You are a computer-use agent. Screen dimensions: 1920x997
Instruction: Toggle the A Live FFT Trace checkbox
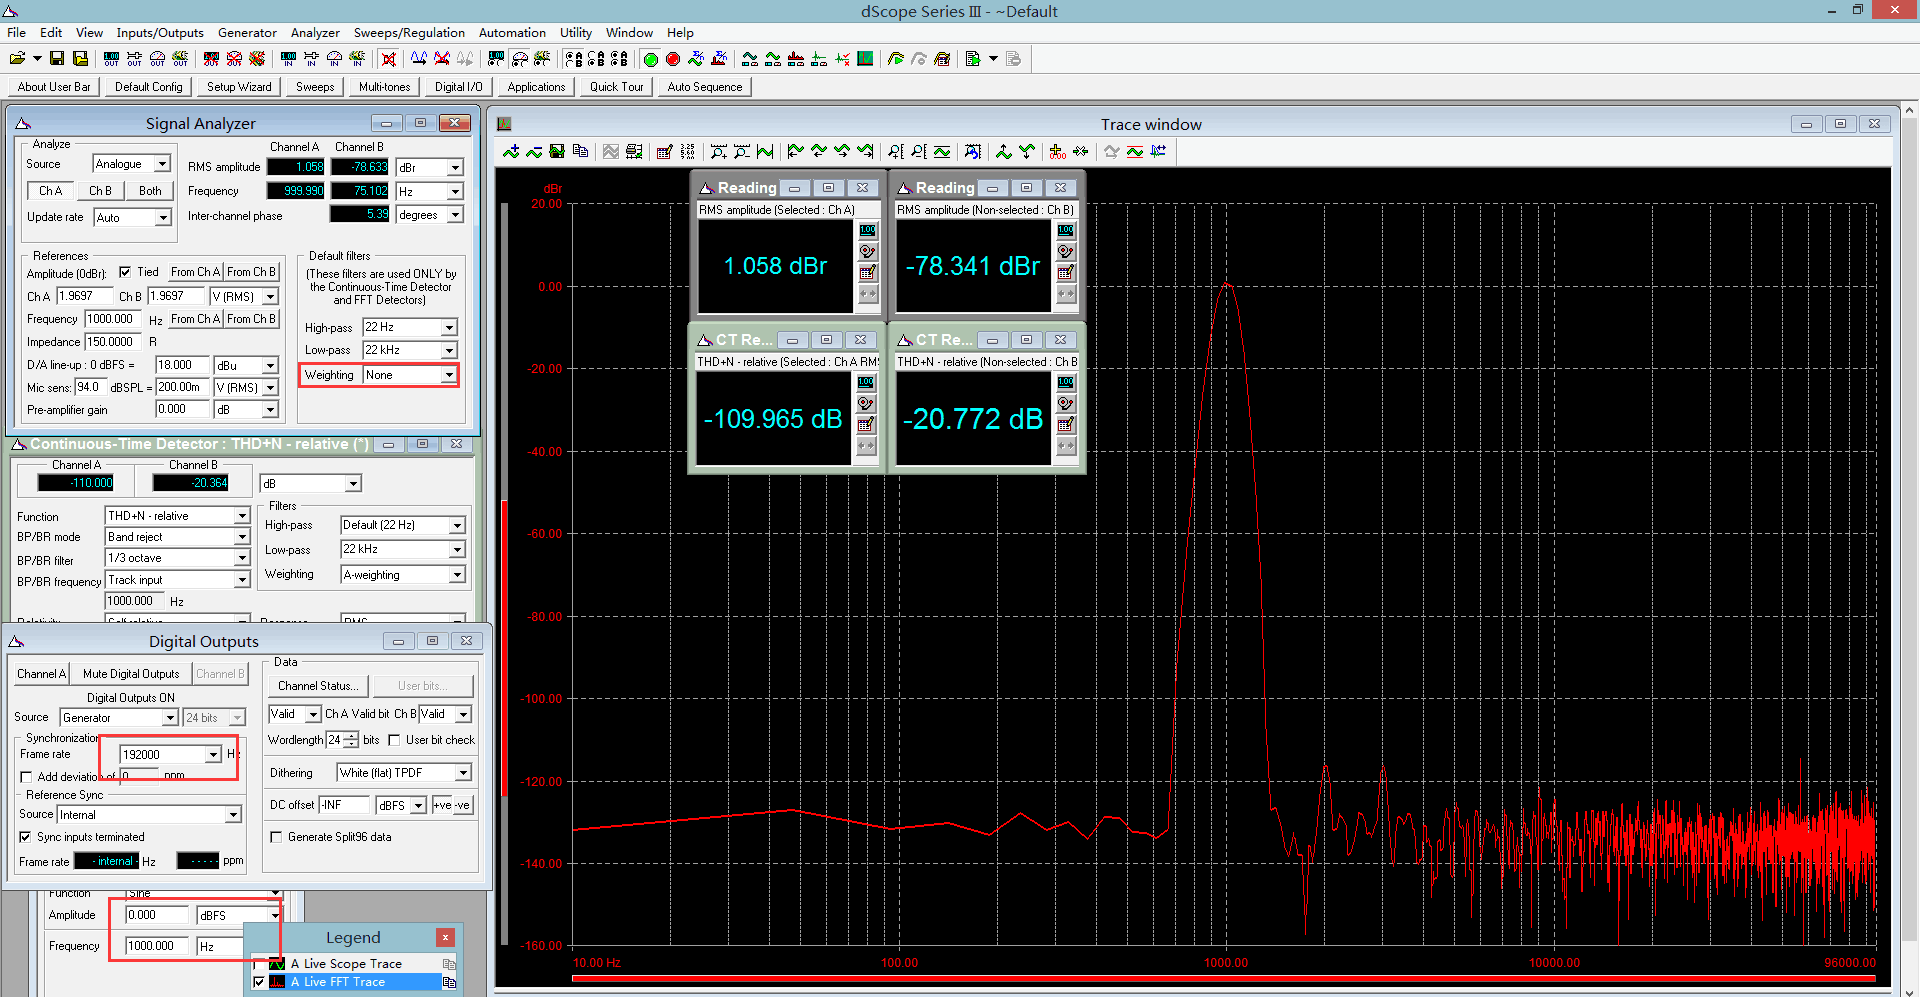pyautogui.click(x=260, y=982)
